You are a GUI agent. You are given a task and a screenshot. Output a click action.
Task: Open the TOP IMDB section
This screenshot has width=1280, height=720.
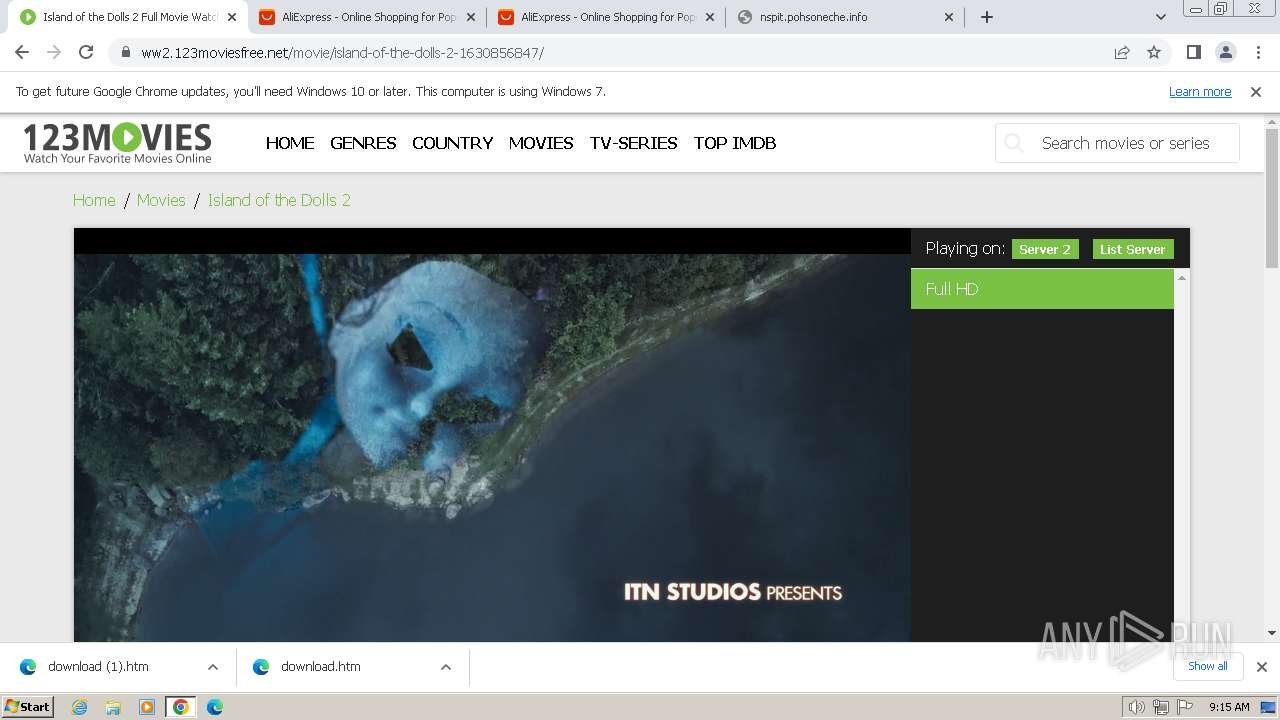tap(735, 143)
